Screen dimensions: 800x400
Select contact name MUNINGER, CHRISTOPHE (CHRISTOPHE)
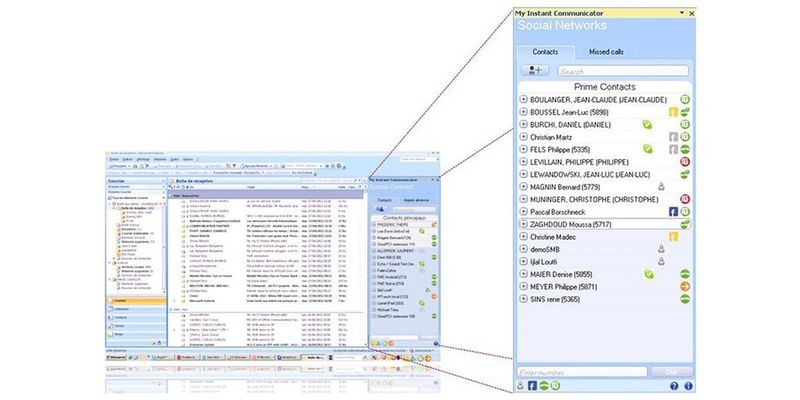pyautogui.click(x=594, y=199)
